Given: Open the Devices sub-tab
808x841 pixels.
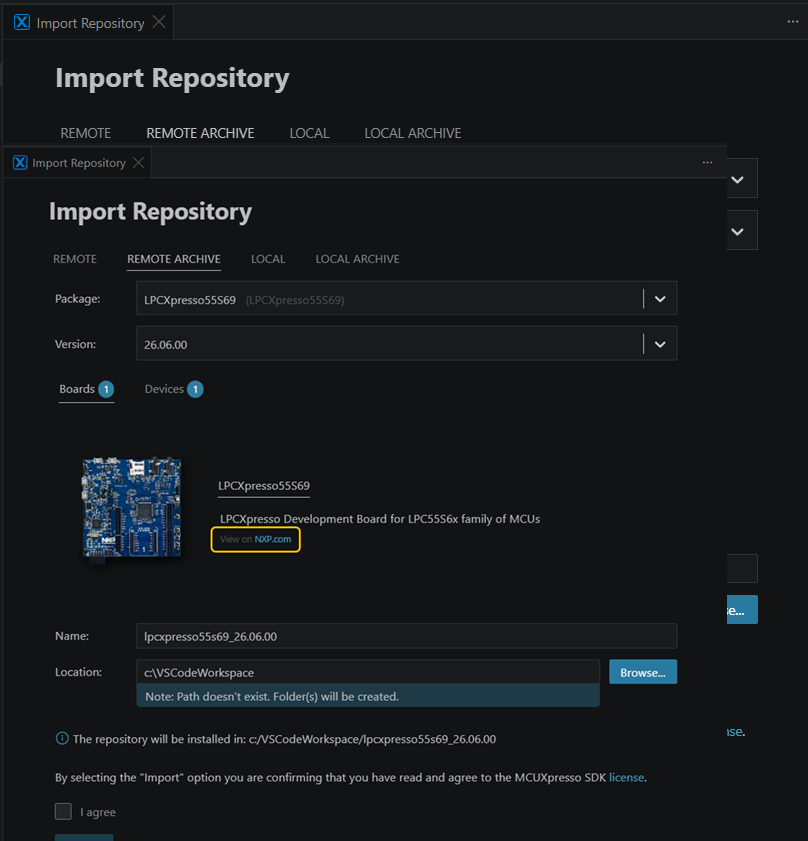Looking at the screenshot, I should [174, 389].
